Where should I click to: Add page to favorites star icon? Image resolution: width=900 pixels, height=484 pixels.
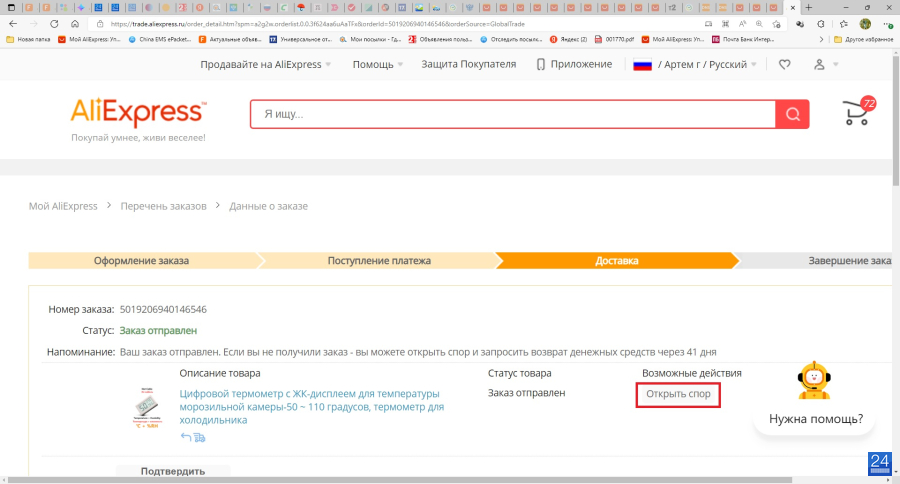(776, 24)
